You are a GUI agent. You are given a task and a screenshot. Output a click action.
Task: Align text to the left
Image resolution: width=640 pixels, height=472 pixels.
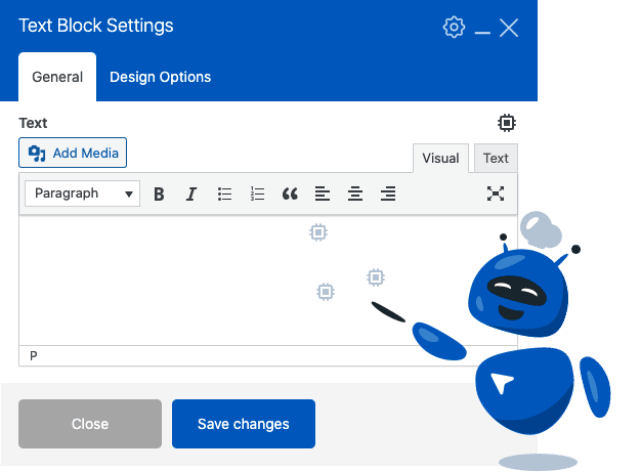click(x=322, y=194)
